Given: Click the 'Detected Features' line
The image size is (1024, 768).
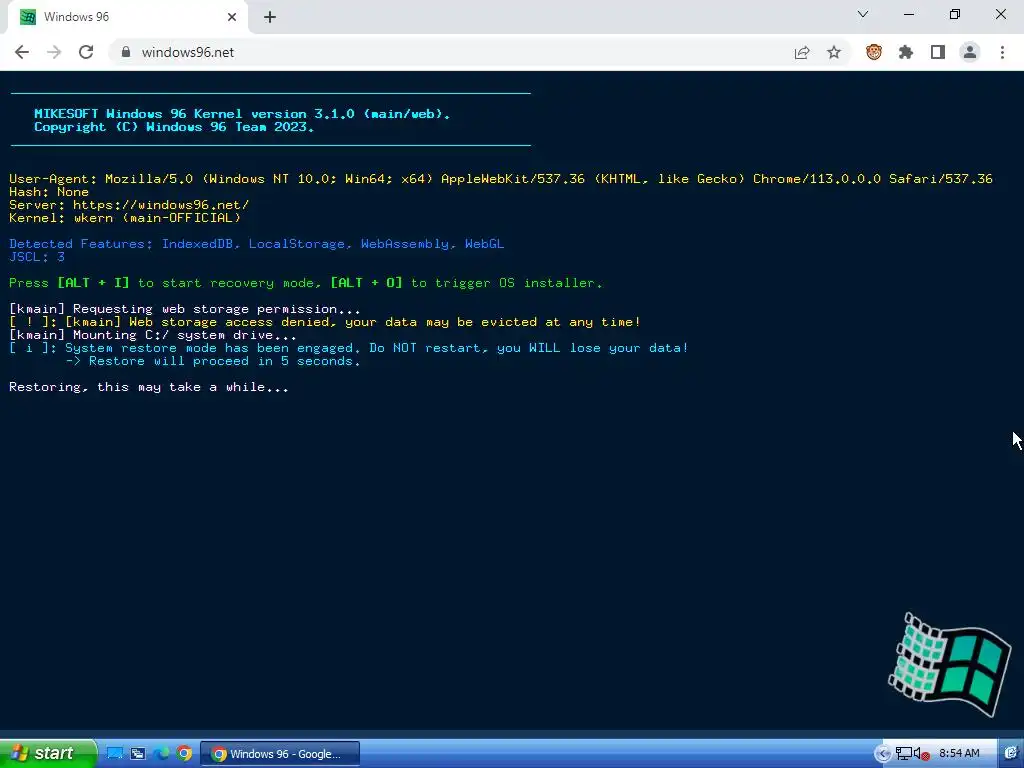Looking at the screenshot, I should pyautogui.click(x=257, y=244).
